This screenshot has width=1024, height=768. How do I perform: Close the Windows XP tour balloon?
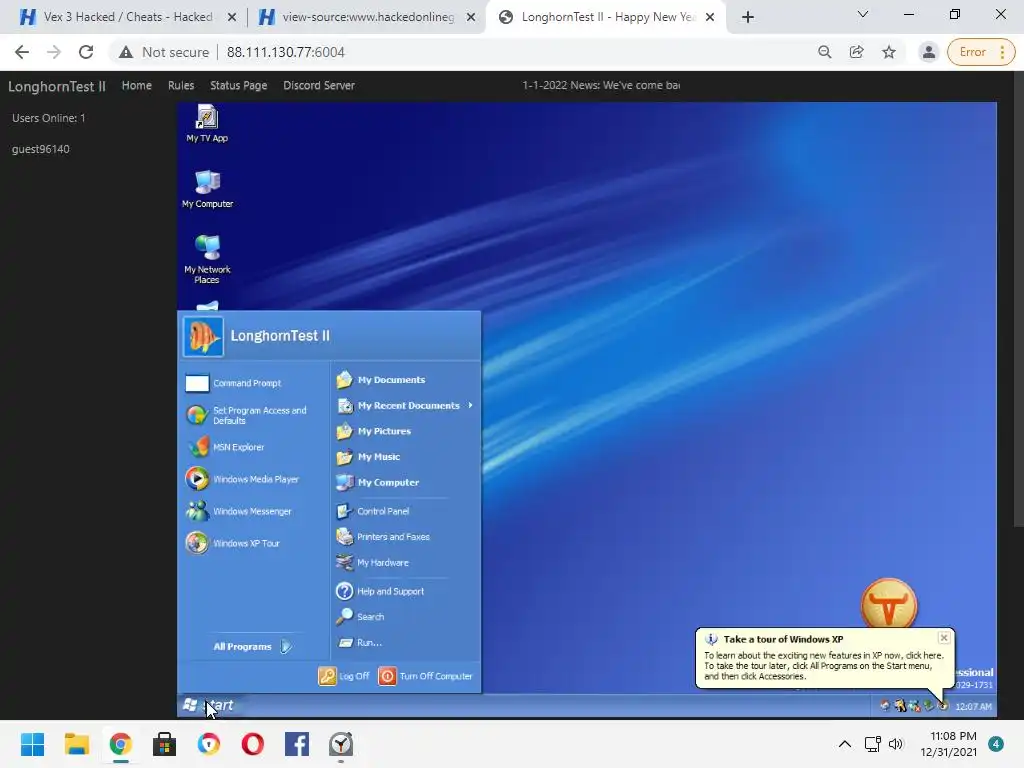[x=944, y=638]
